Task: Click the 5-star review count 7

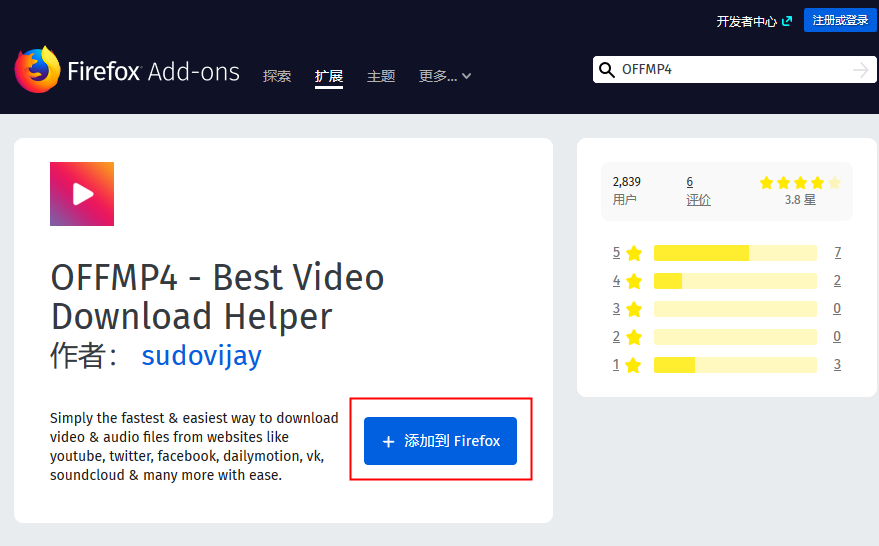Action: (838, 253)
